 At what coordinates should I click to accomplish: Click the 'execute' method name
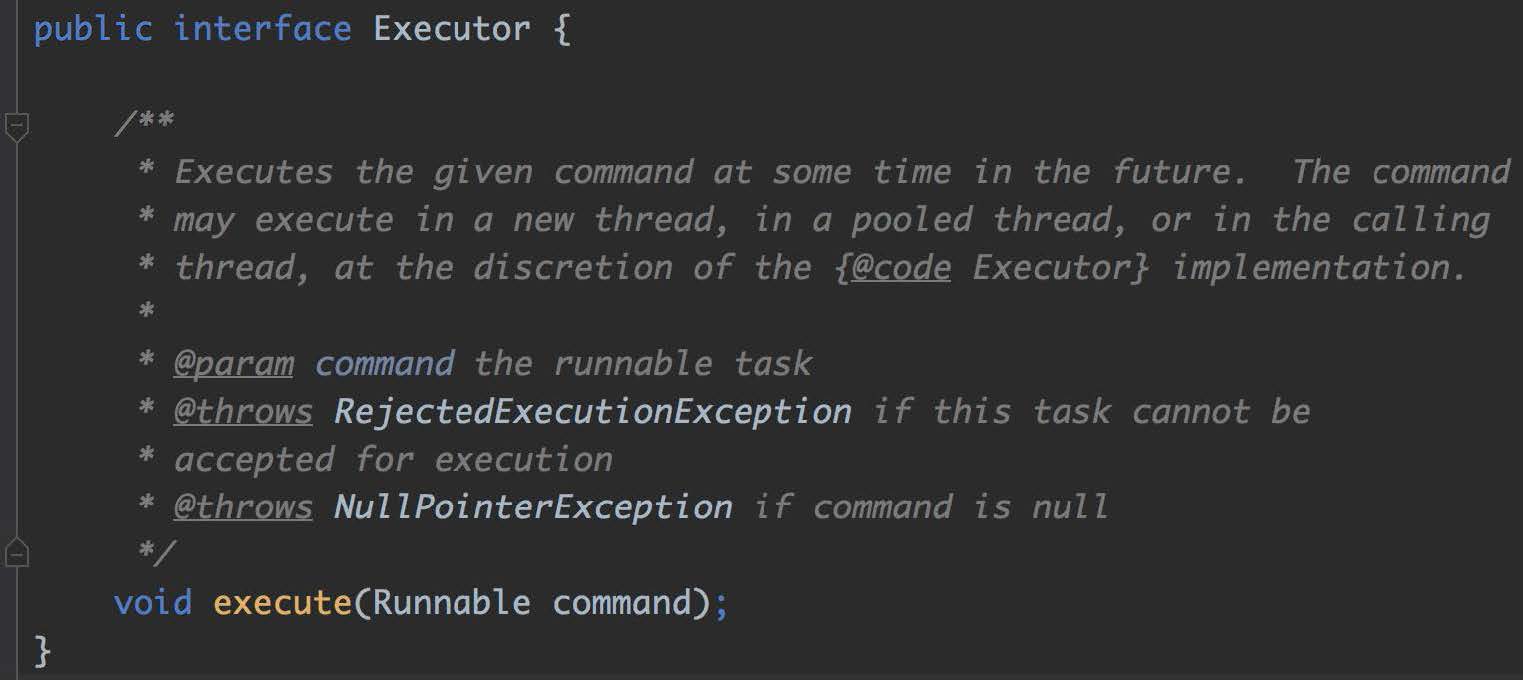[x=280, y=603]
